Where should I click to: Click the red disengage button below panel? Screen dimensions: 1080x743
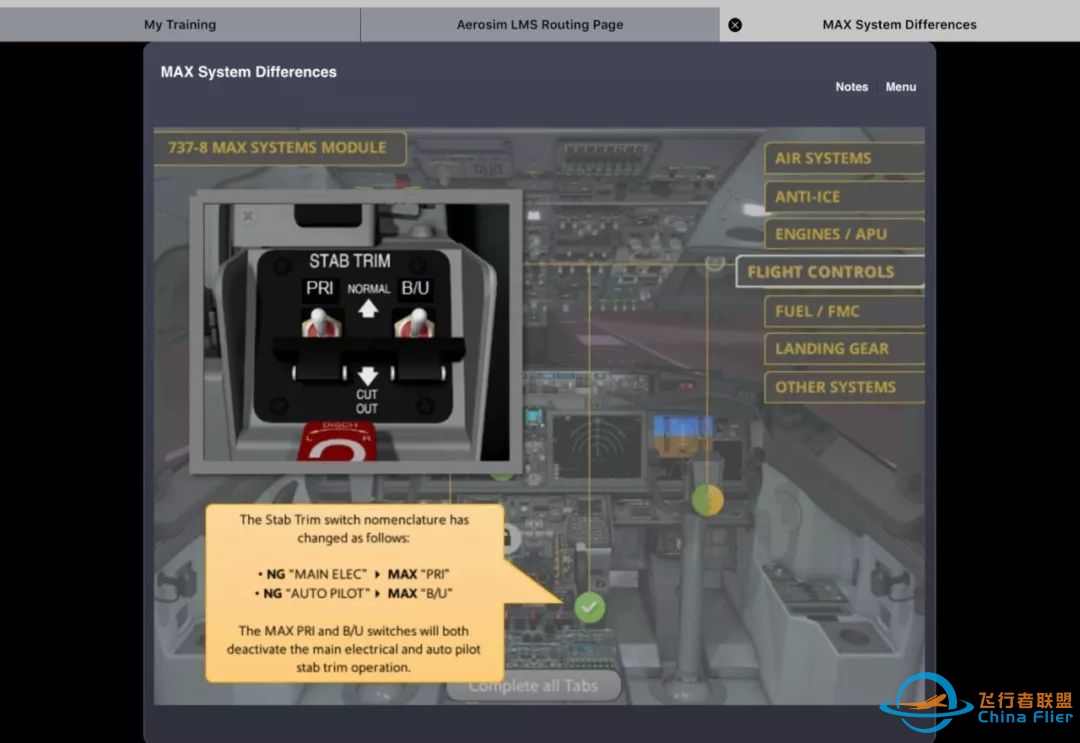[x=338, y=441]
